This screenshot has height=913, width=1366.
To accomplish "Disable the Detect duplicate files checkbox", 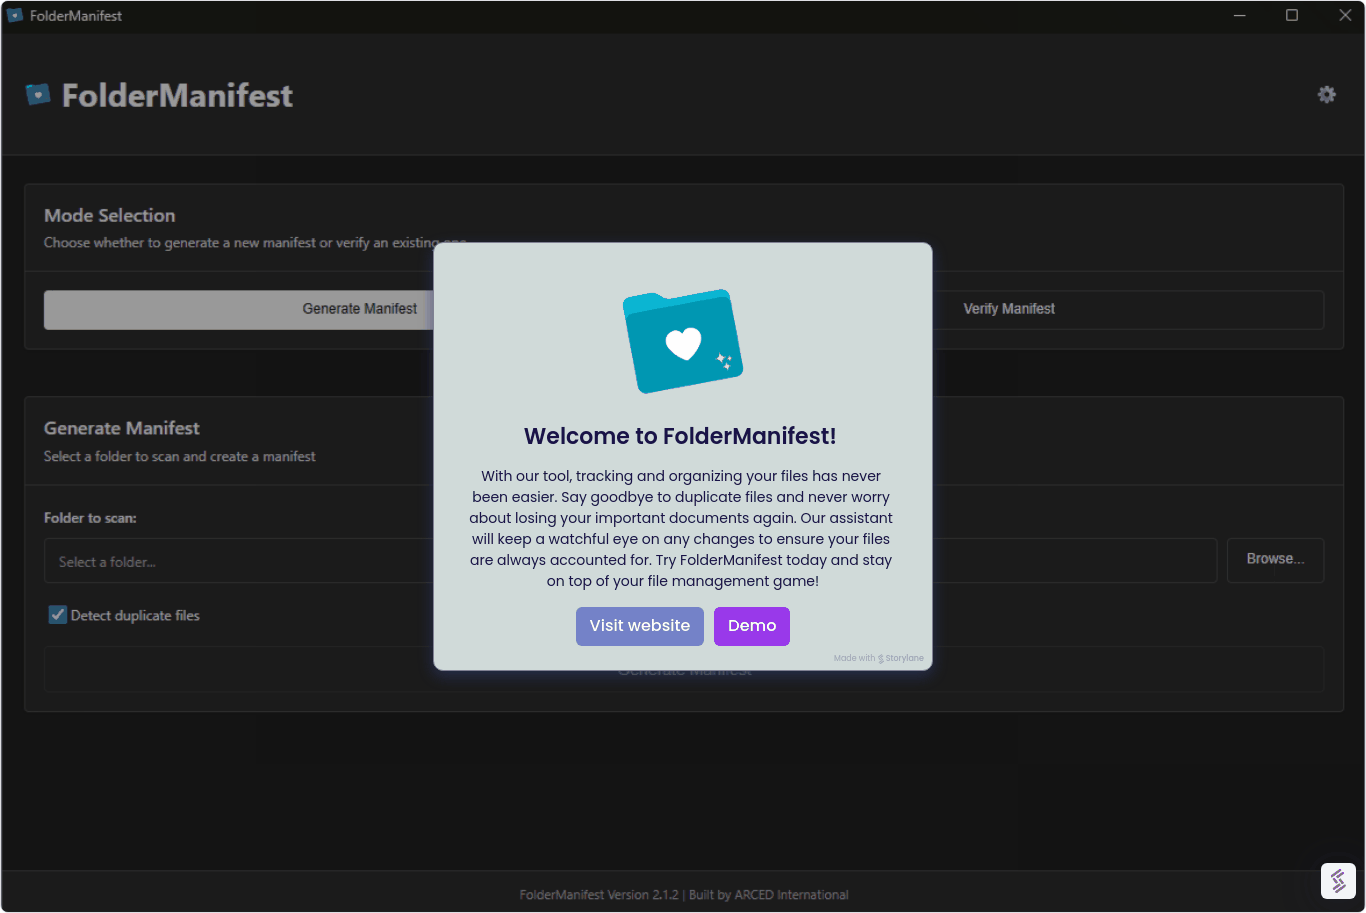I will pyautogui.click(x=57, y=614).
